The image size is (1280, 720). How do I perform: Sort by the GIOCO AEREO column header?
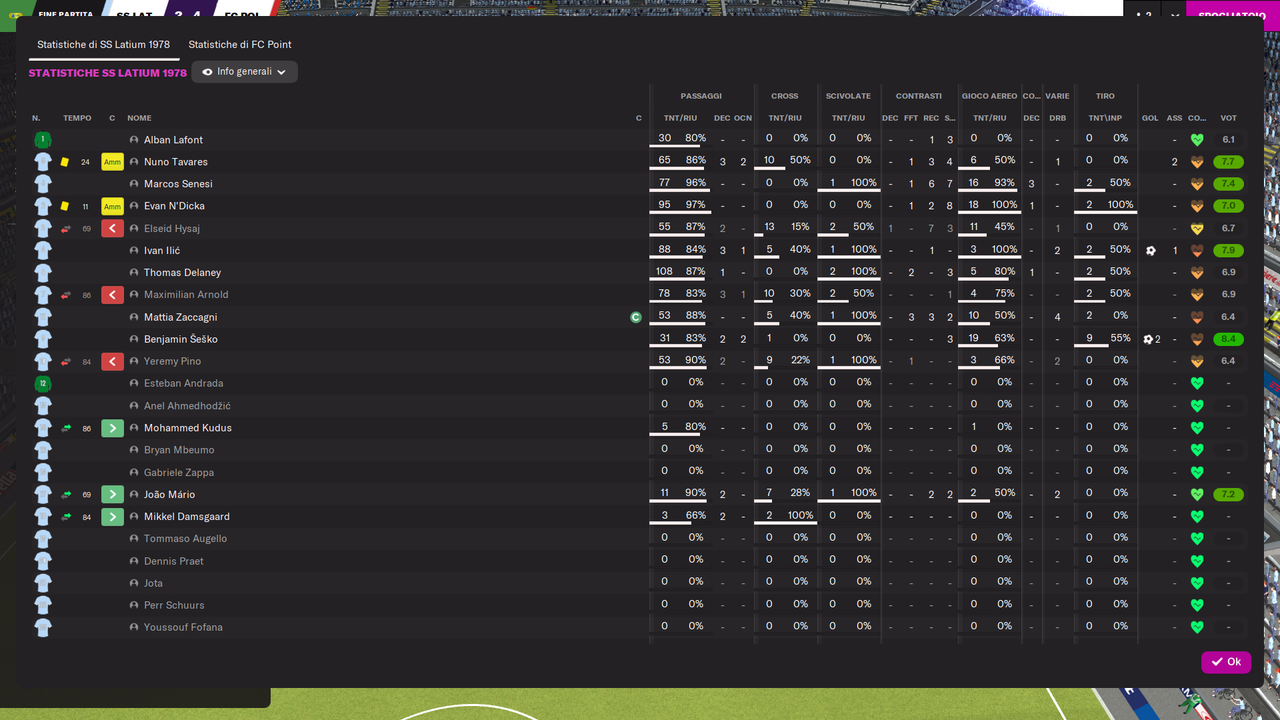989,96
